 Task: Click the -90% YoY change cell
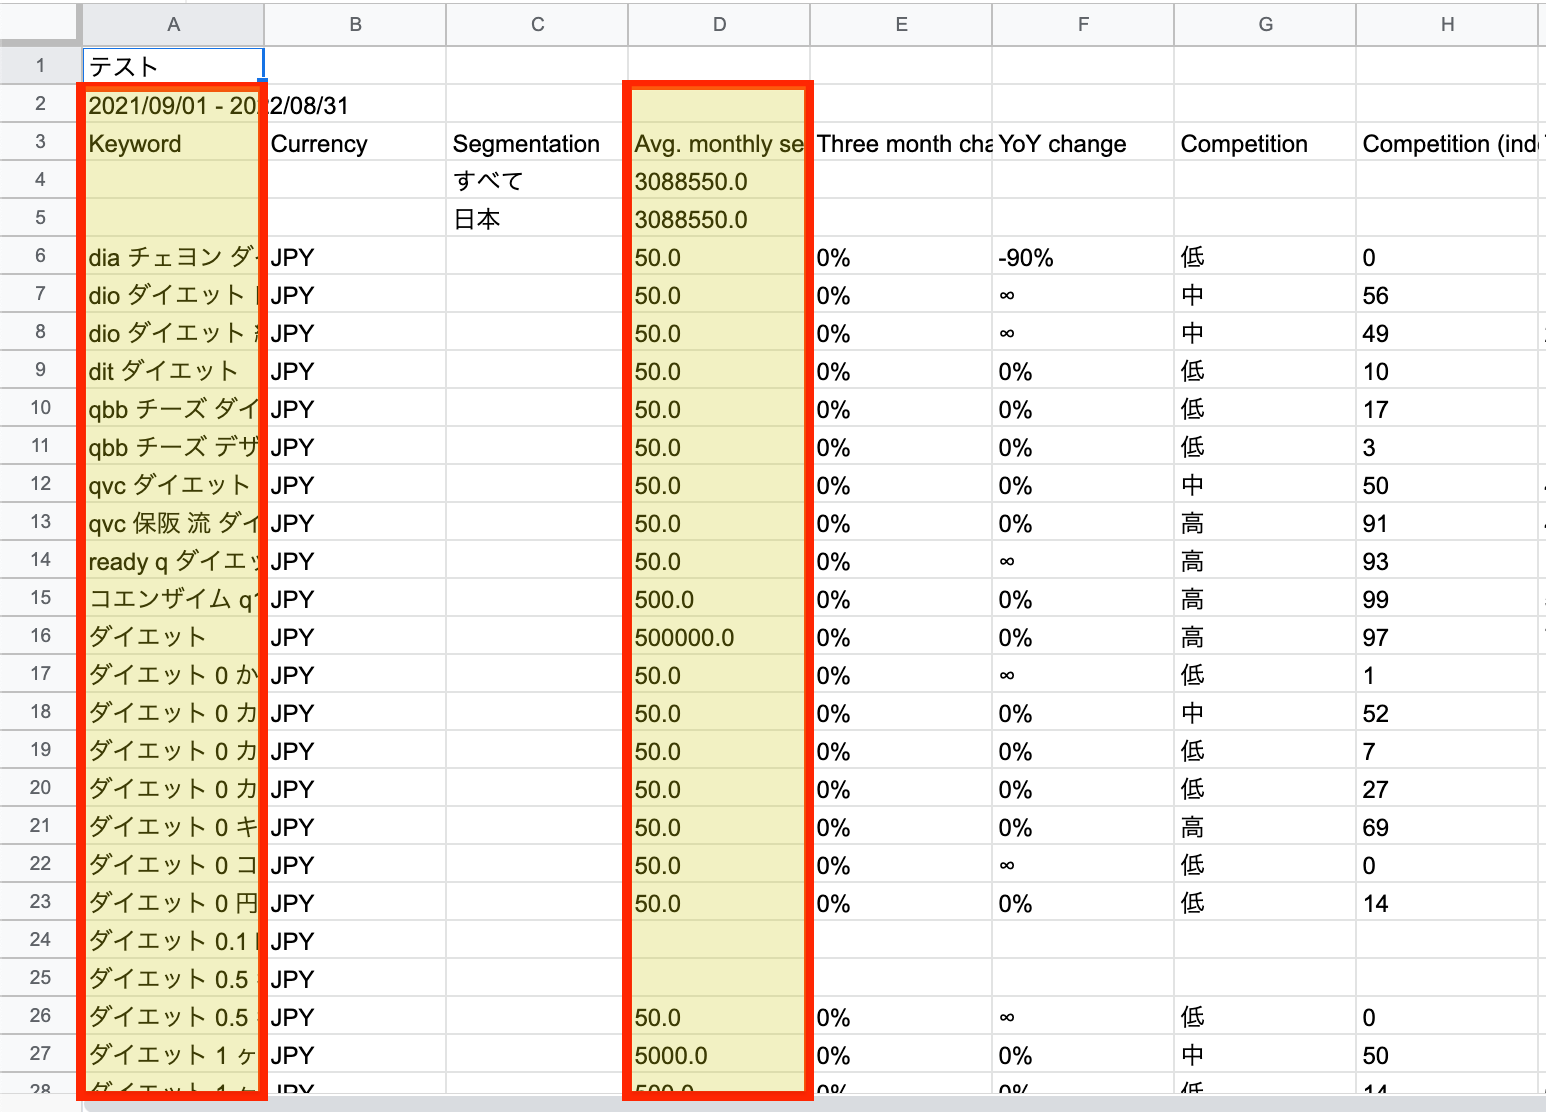(1083, 257)
